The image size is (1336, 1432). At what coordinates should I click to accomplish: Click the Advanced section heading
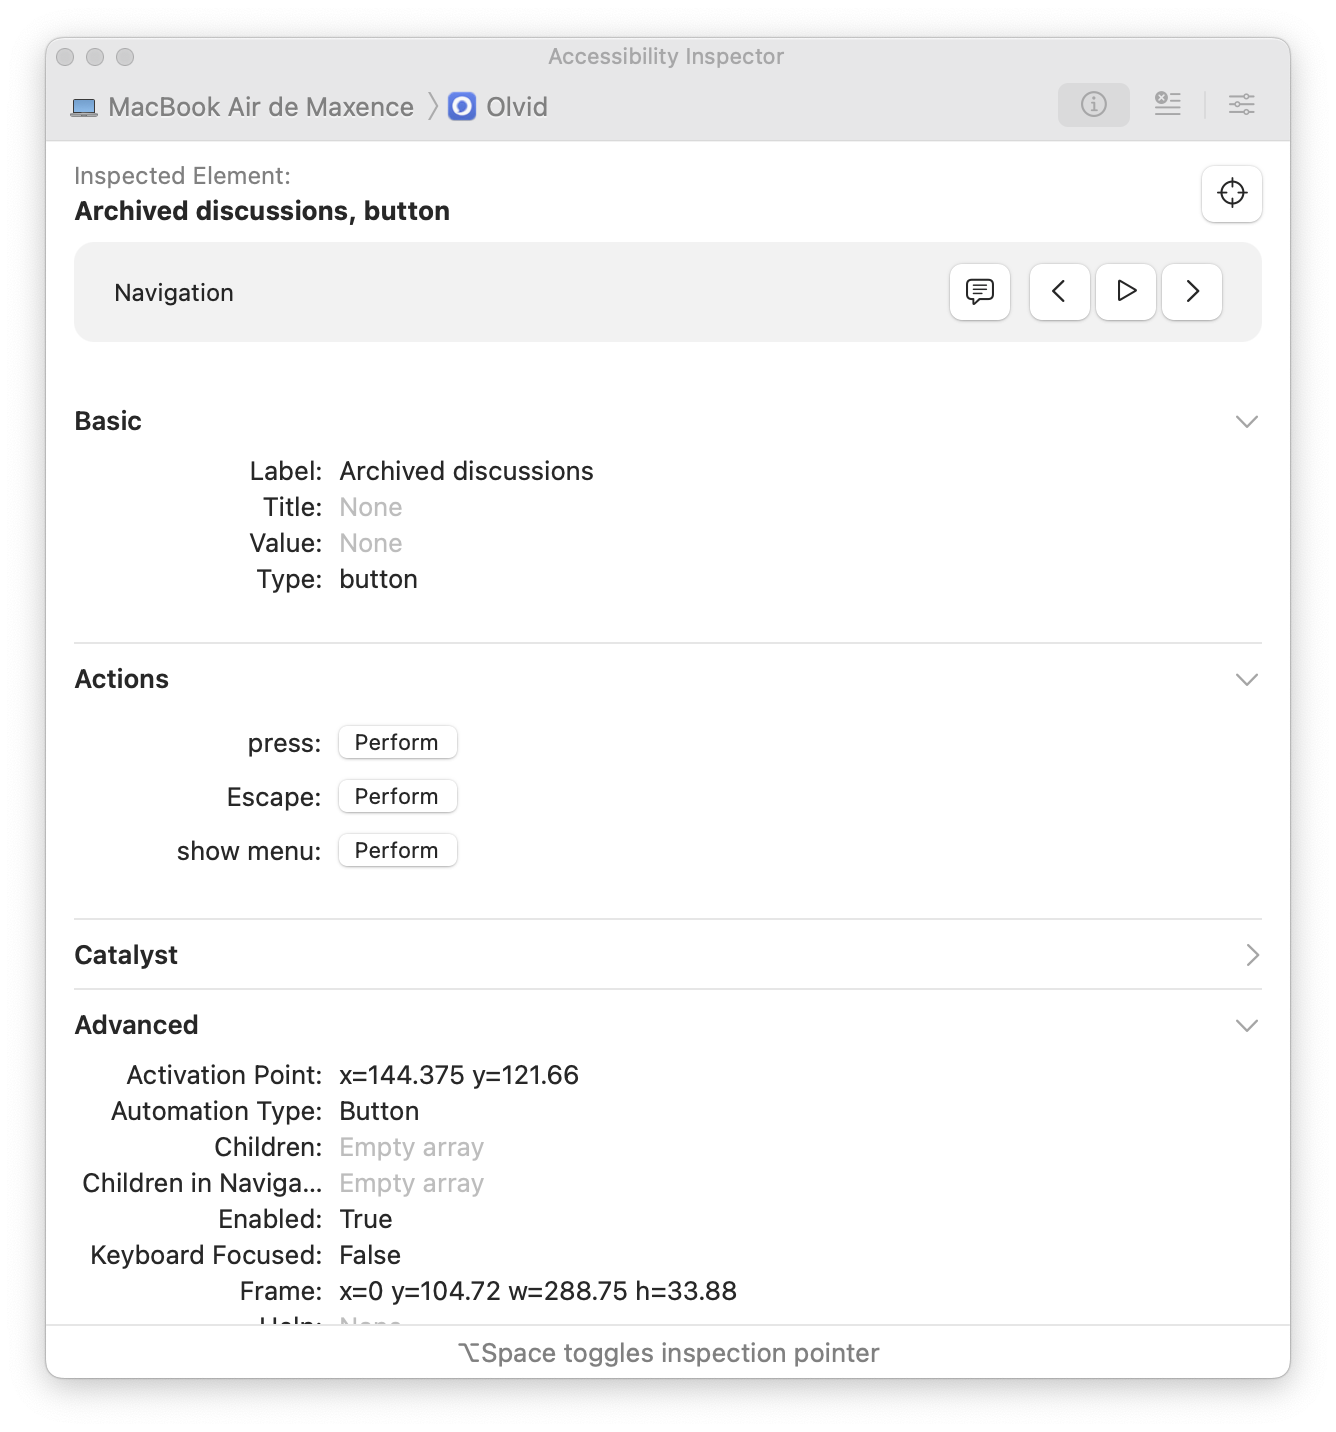coord(137,1025)
